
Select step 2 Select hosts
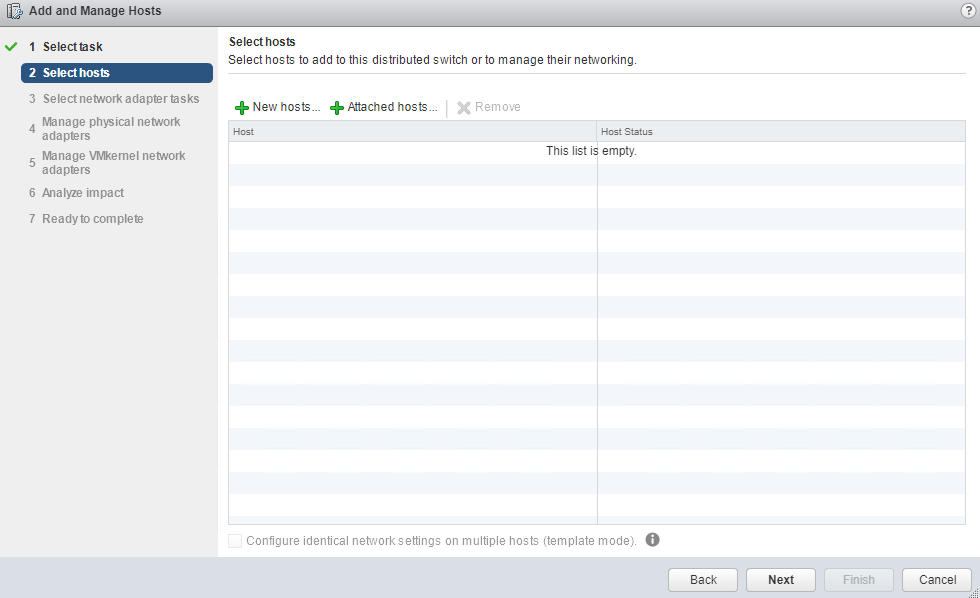76,73
